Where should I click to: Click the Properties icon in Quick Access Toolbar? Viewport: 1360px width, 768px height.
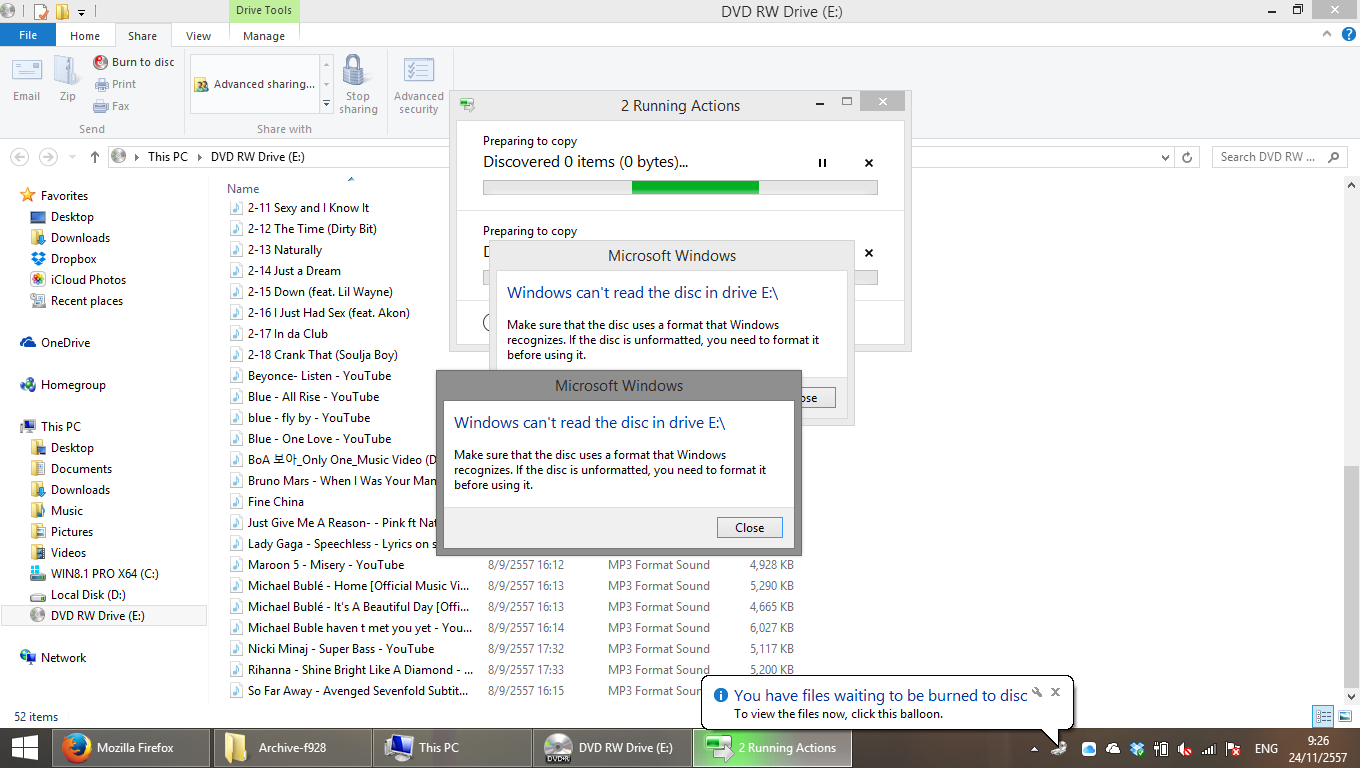(x=41, y=12)
